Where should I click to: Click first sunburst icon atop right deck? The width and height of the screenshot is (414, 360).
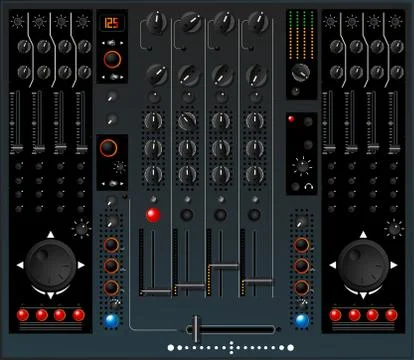(x=330, y=22)
